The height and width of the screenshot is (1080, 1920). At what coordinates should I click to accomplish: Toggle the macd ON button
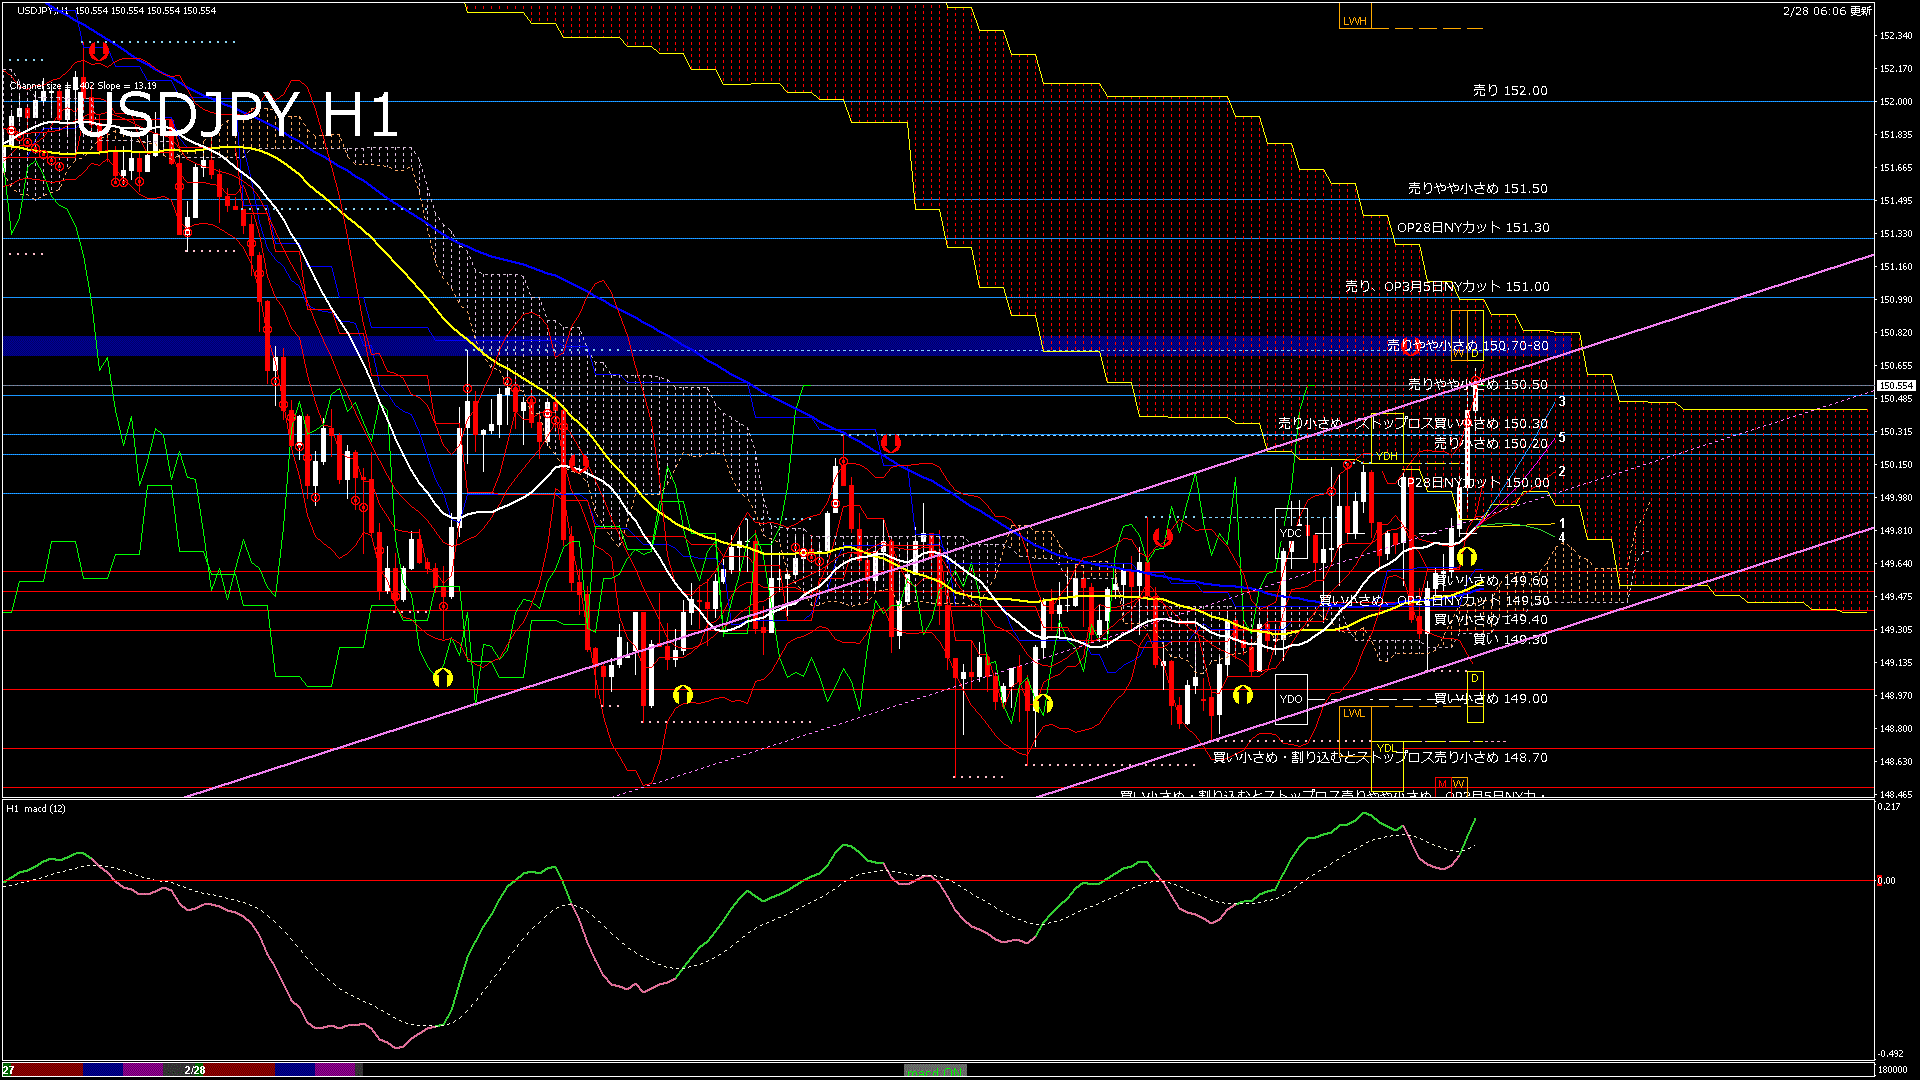(935, 1071)
